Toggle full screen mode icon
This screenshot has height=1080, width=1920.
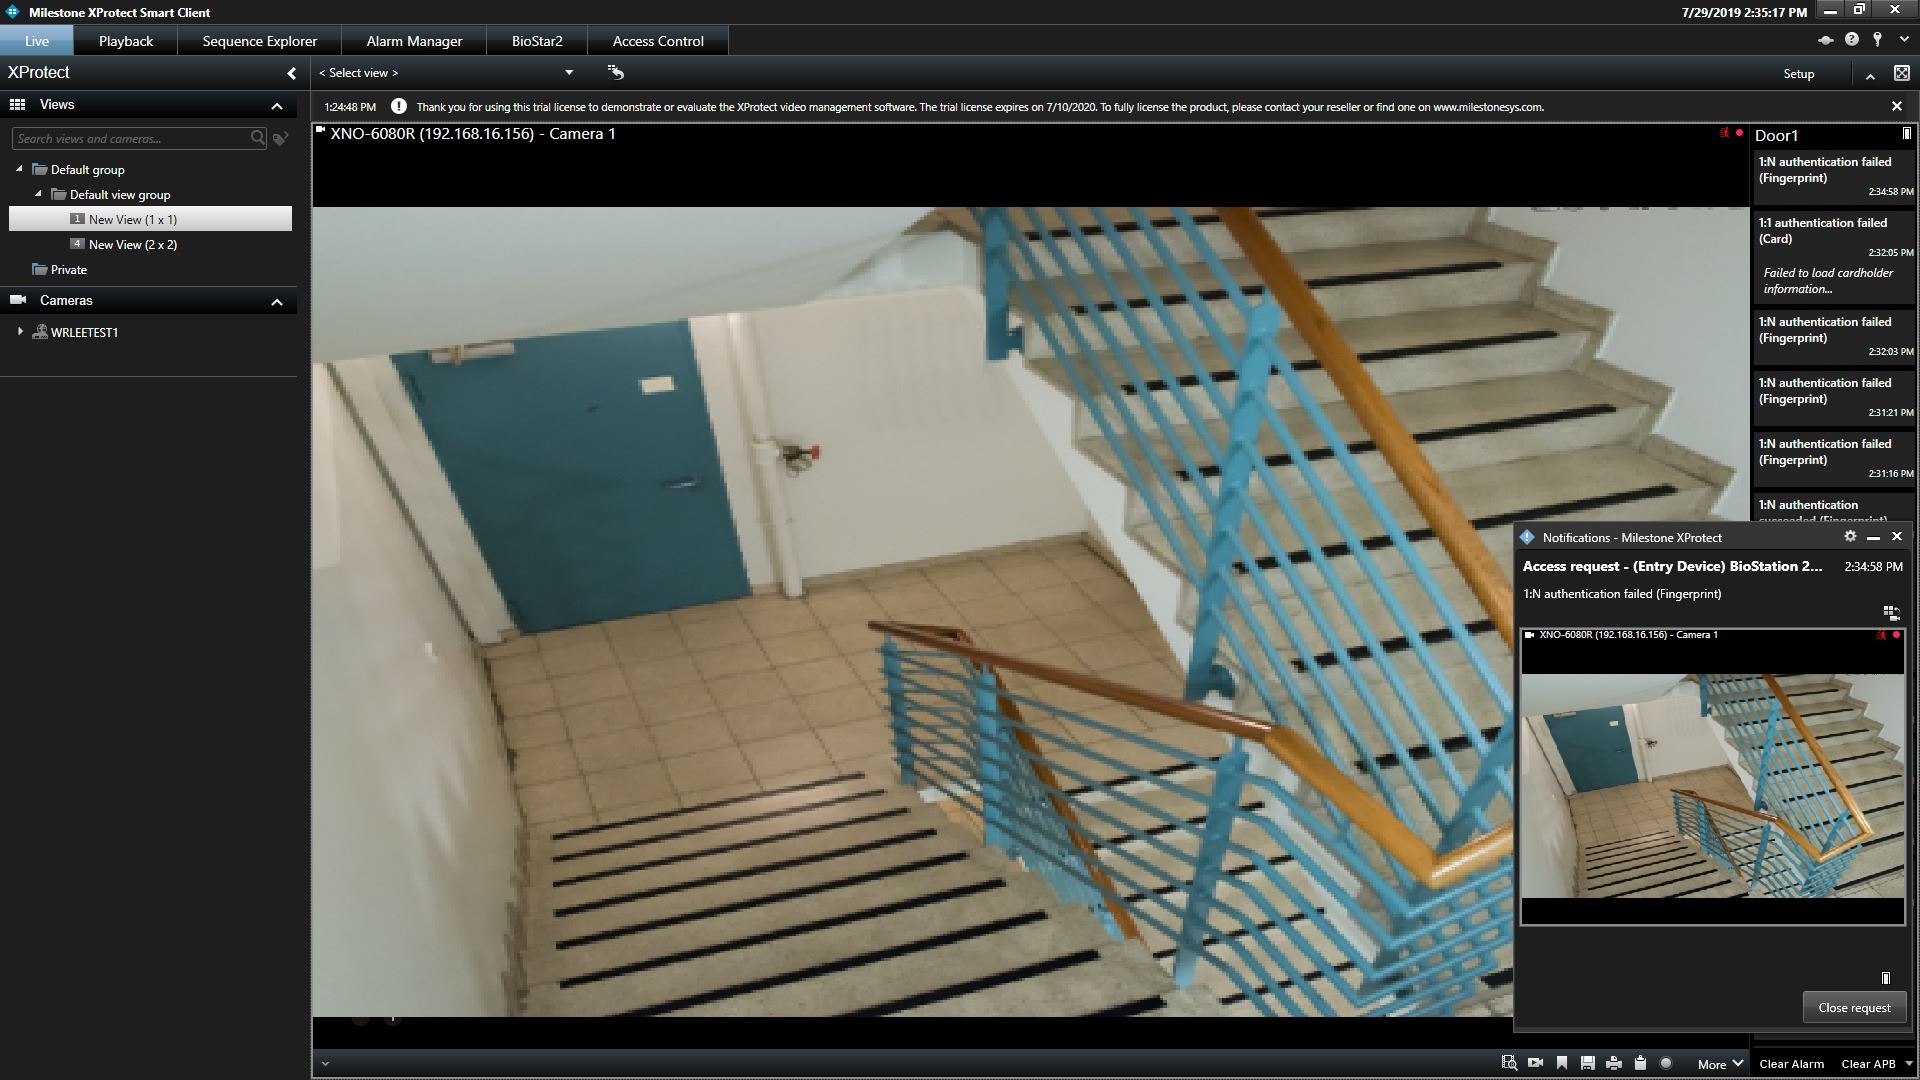pos(1901,73)
